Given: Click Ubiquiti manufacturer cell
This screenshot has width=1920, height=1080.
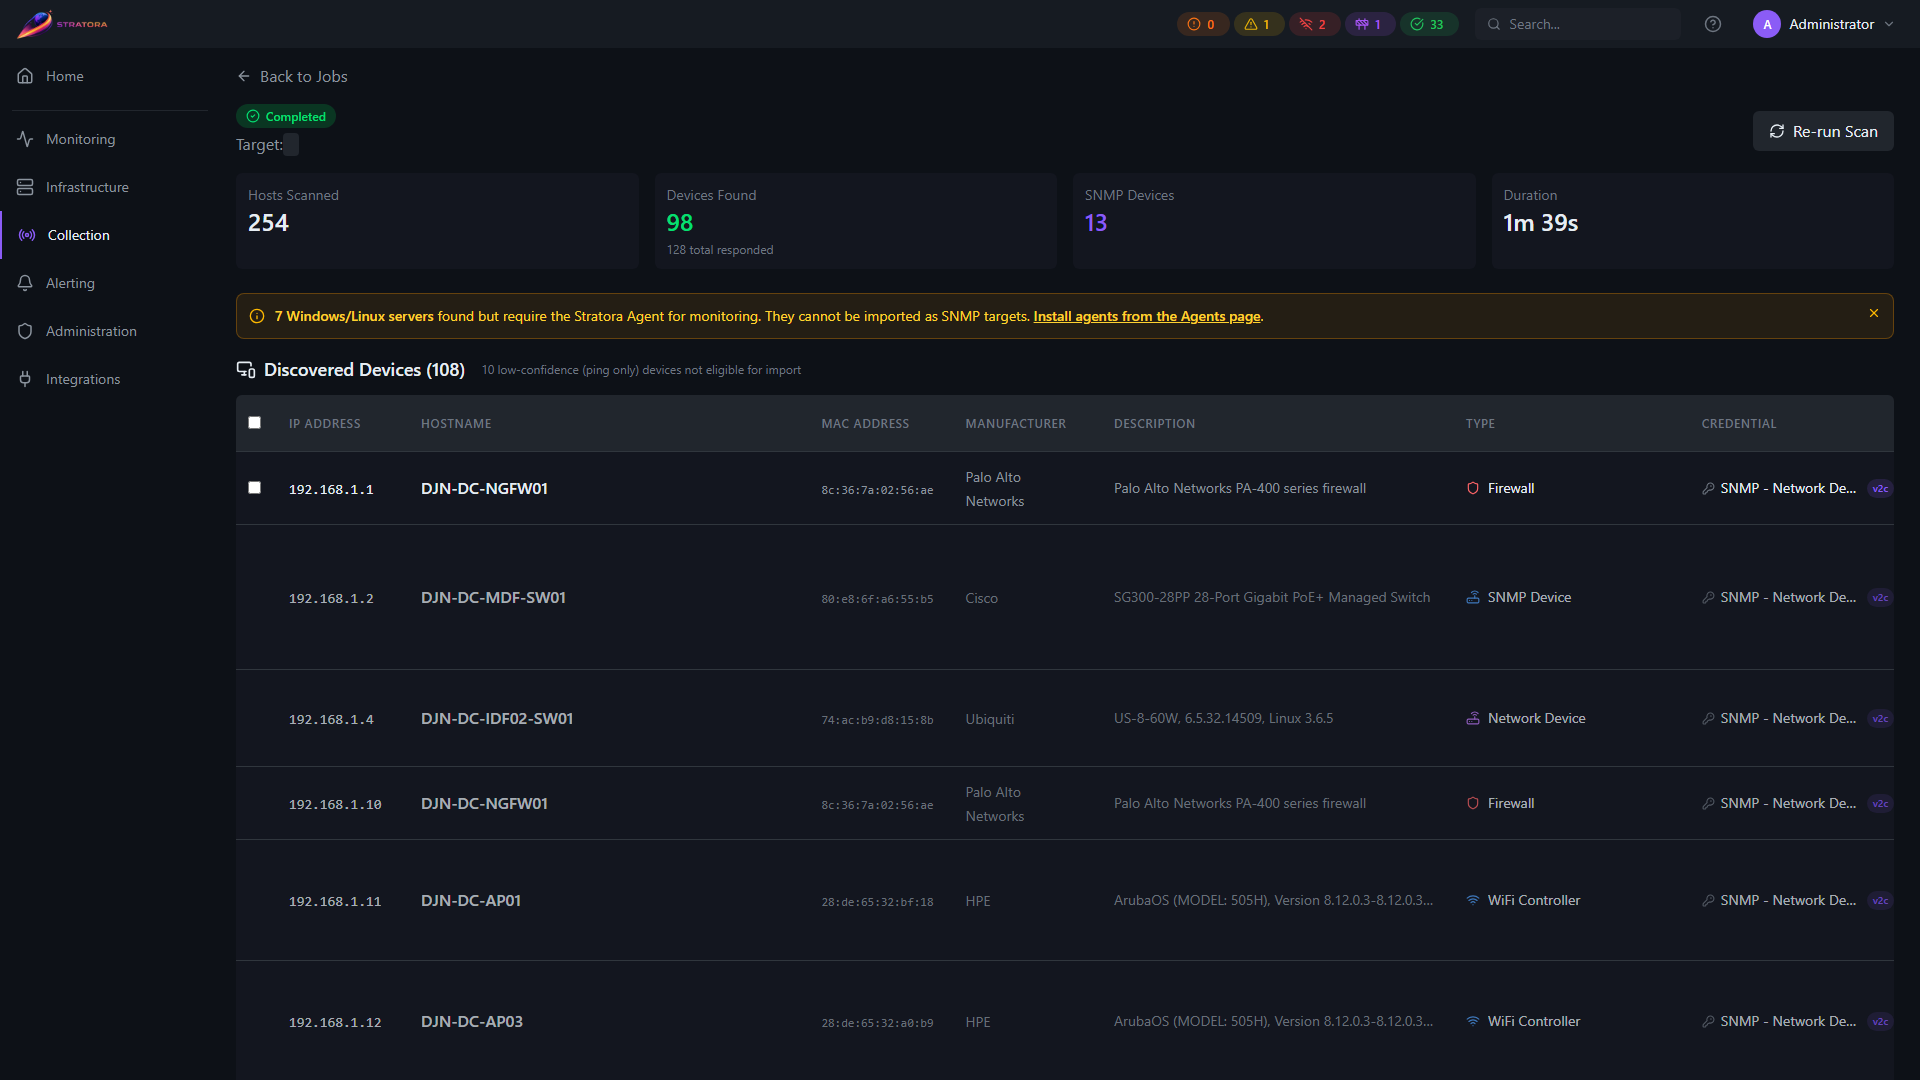Looking at the screenshot, I should click(989, 719).
